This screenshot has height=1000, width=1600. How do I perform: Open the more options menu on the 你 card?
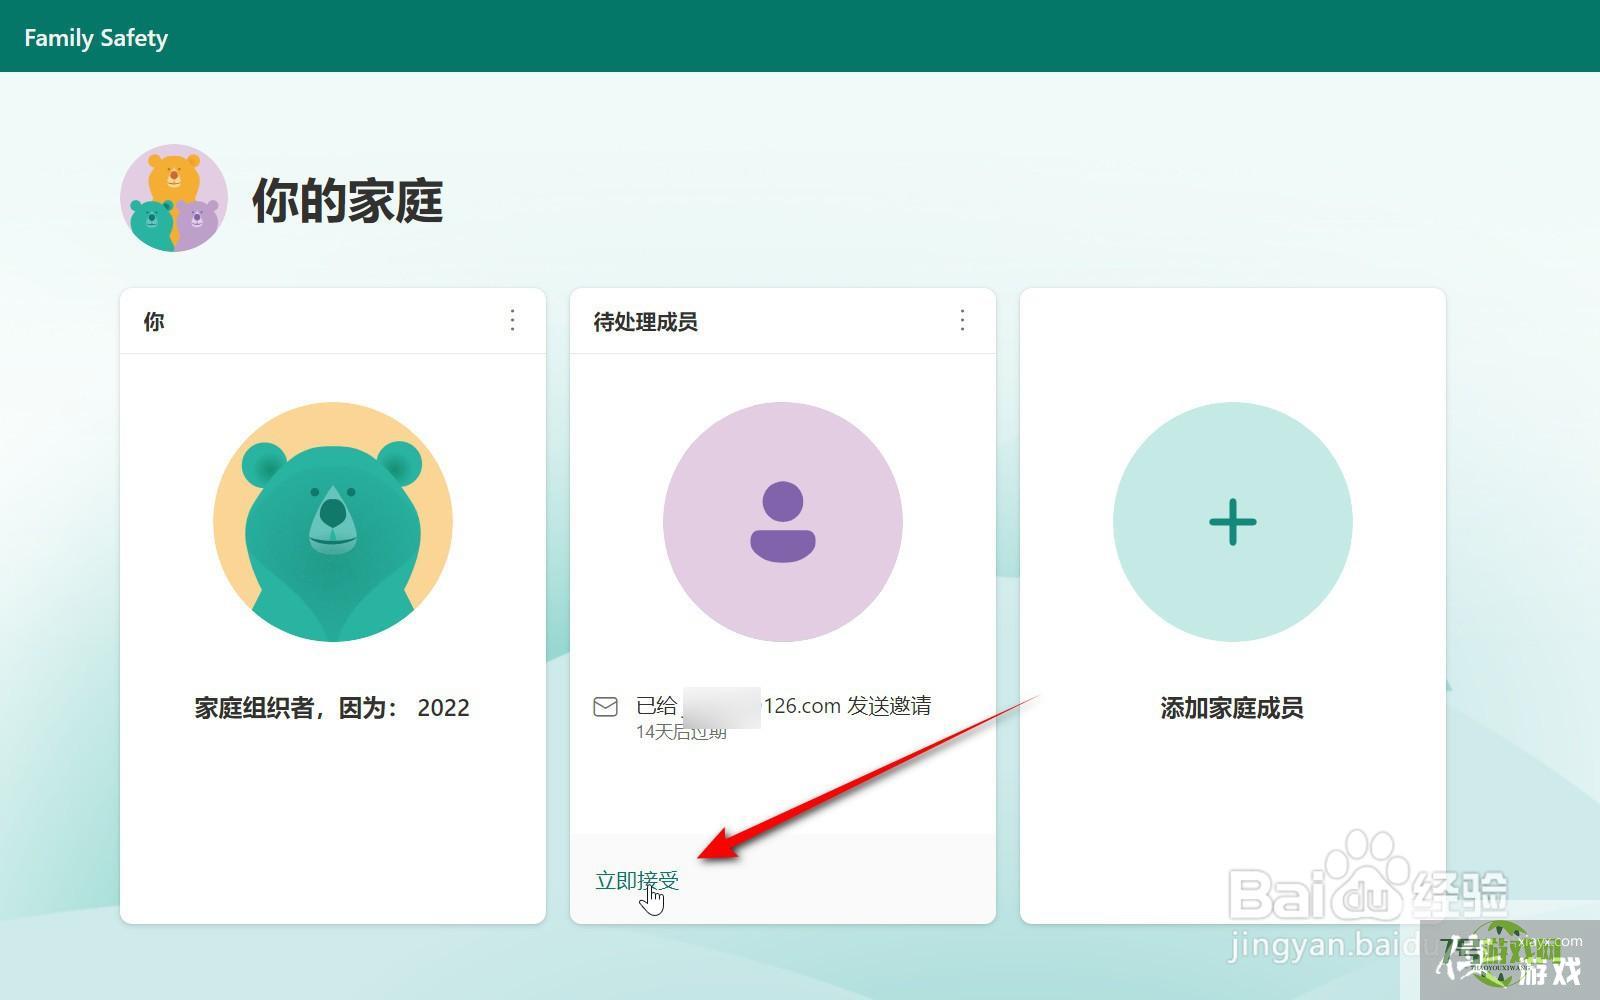[512, 320]
